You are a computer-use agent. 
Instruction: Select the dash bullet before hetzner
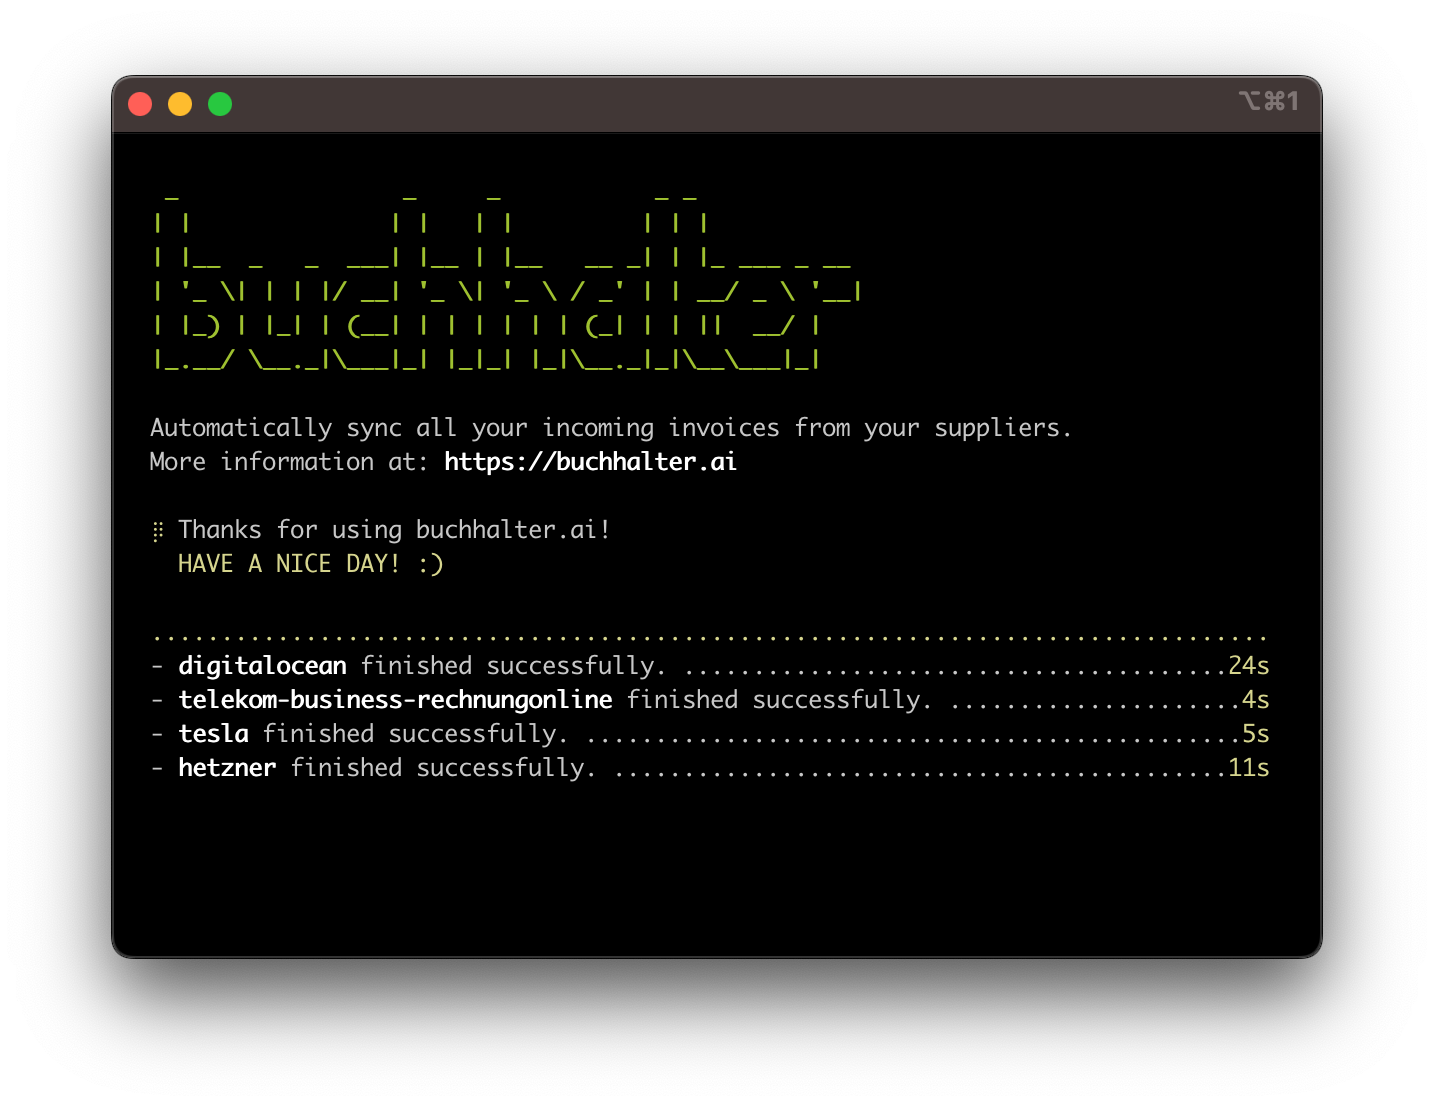(x=156, y=767)
